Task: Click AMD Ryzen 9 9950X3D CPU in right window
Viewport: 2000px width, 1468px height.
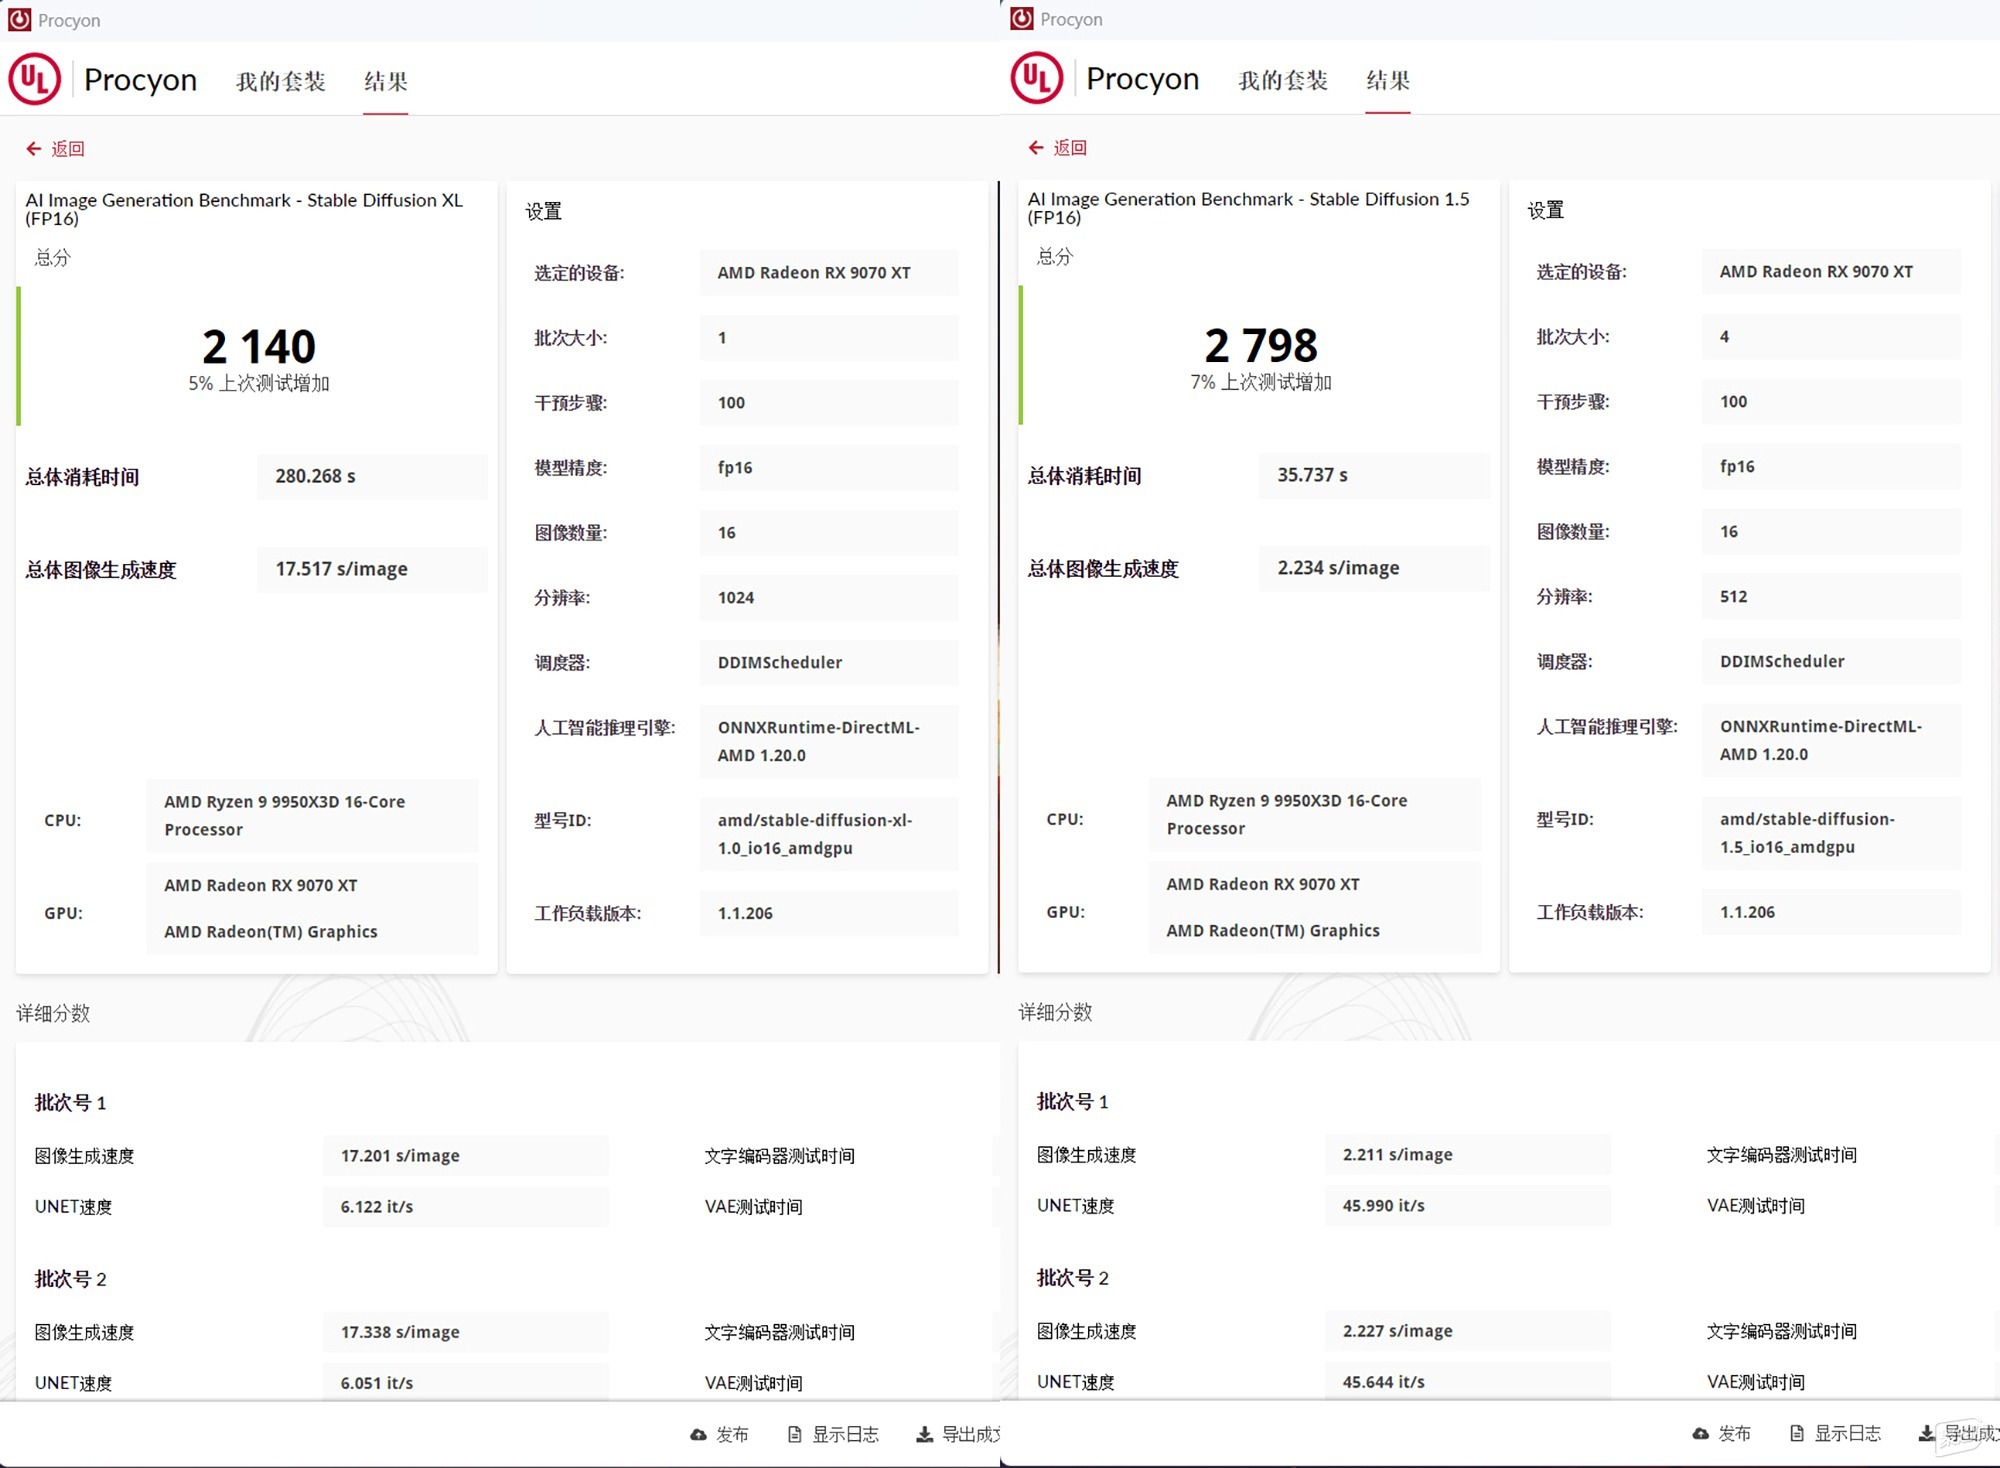Action: pyautogui.click(x=1314, y=815)
